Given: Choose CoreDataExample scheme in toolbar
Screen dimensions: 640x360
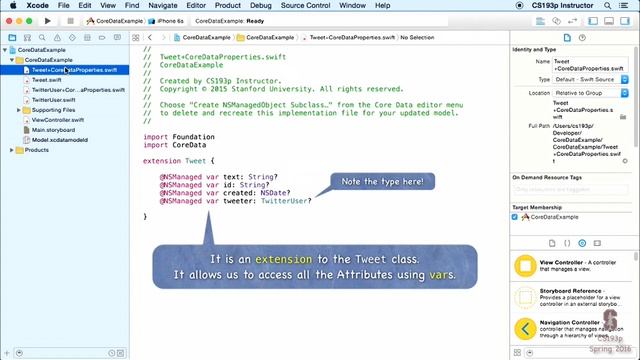Looking at the screenshot, I should 115,21.
